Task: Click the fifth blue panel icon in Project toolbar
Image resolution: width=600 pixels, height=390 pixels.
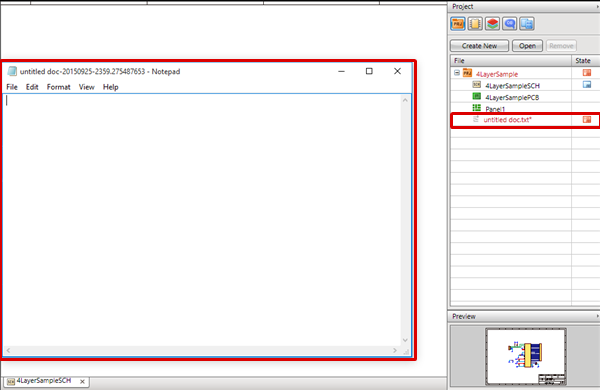Action: (x=527, y=24)
